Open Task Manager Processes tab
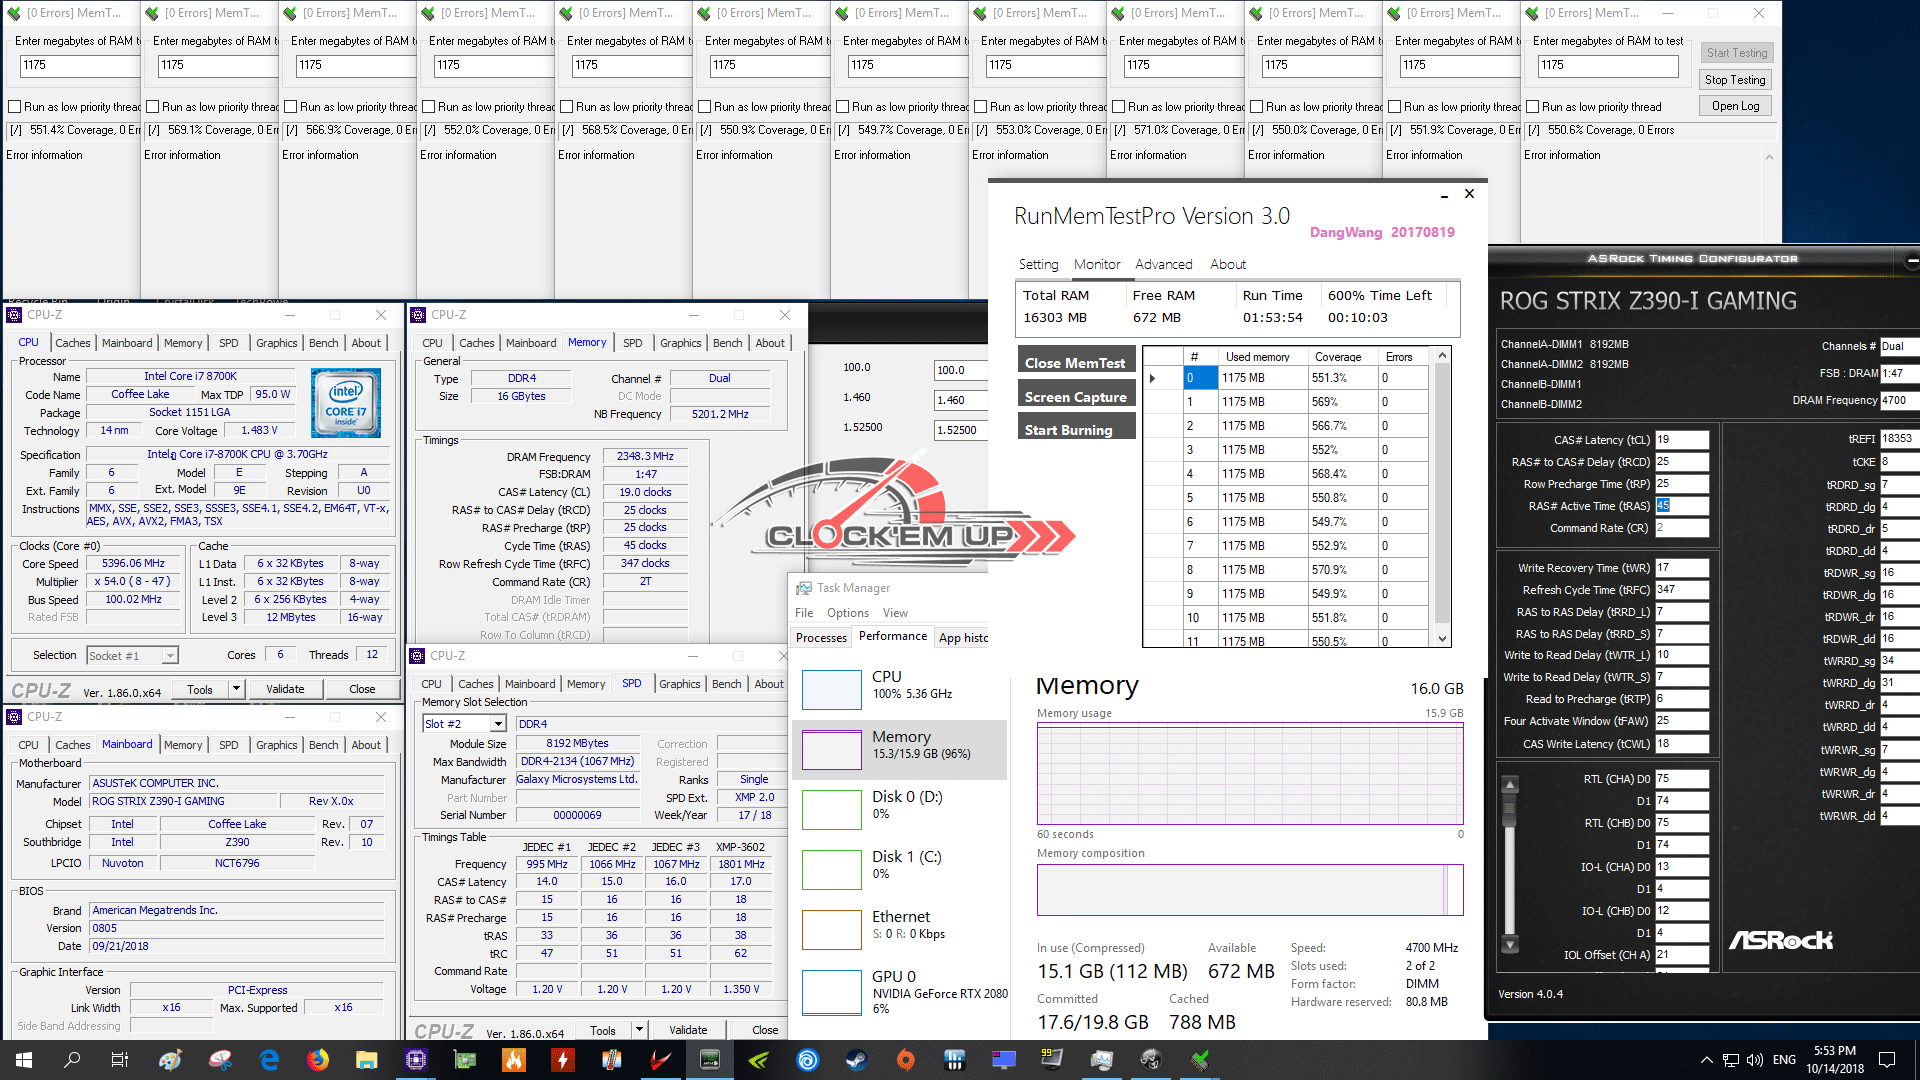The width and height of the screenshot is (1920, 1080). click(821, 638)
